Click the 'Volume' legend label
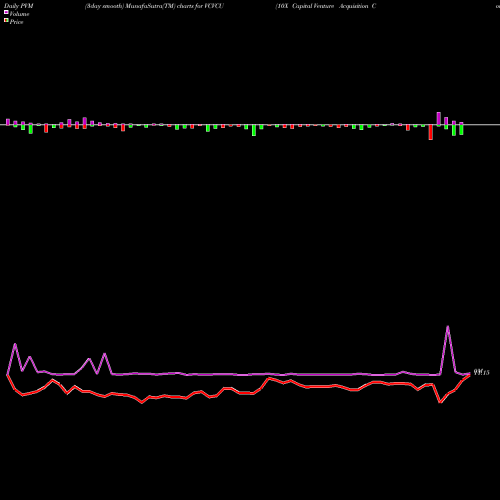 pyautogui.click(x=19, y=14)
